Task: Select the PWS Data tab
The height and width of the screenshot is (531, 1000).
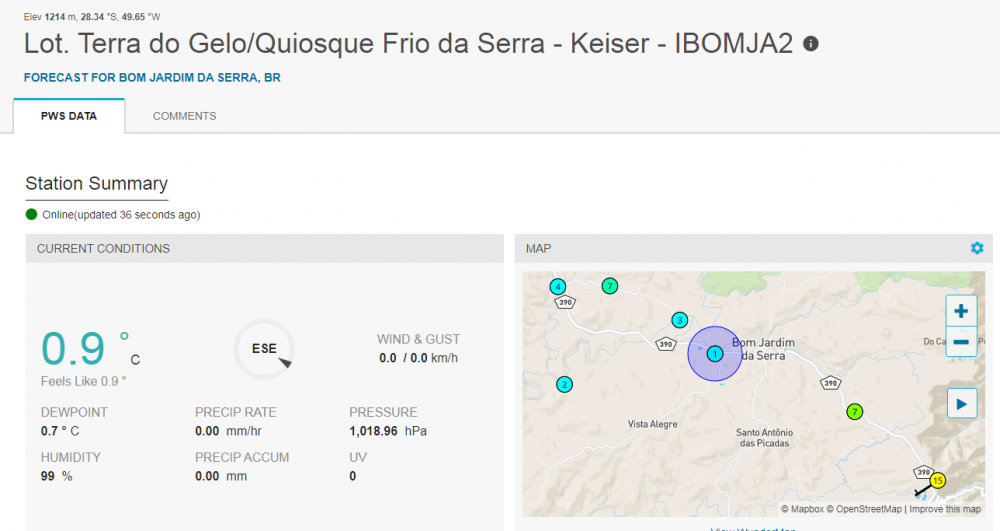Action: click(69, 116)
